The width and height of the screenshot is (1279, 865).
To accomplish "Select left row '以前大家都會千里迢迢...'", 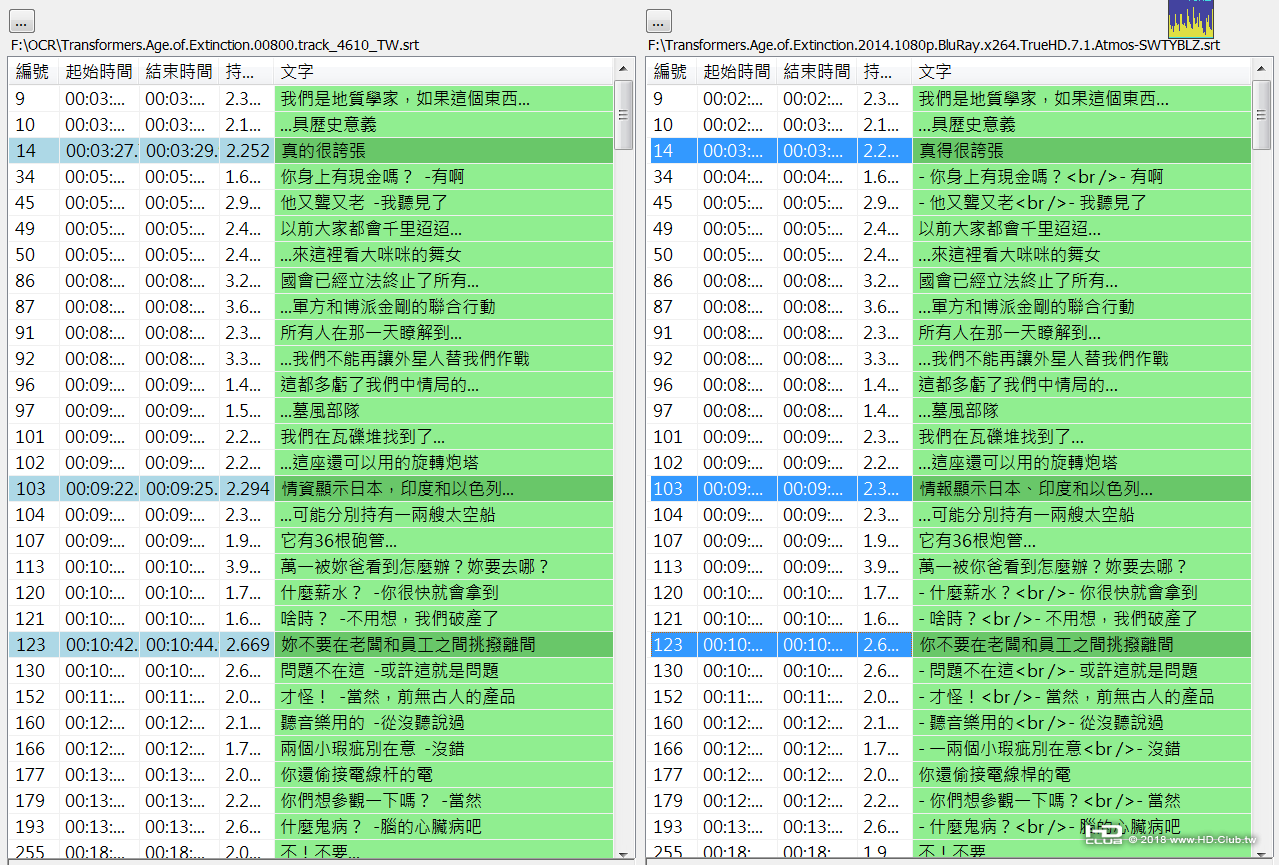I will (x=311, y=228).
